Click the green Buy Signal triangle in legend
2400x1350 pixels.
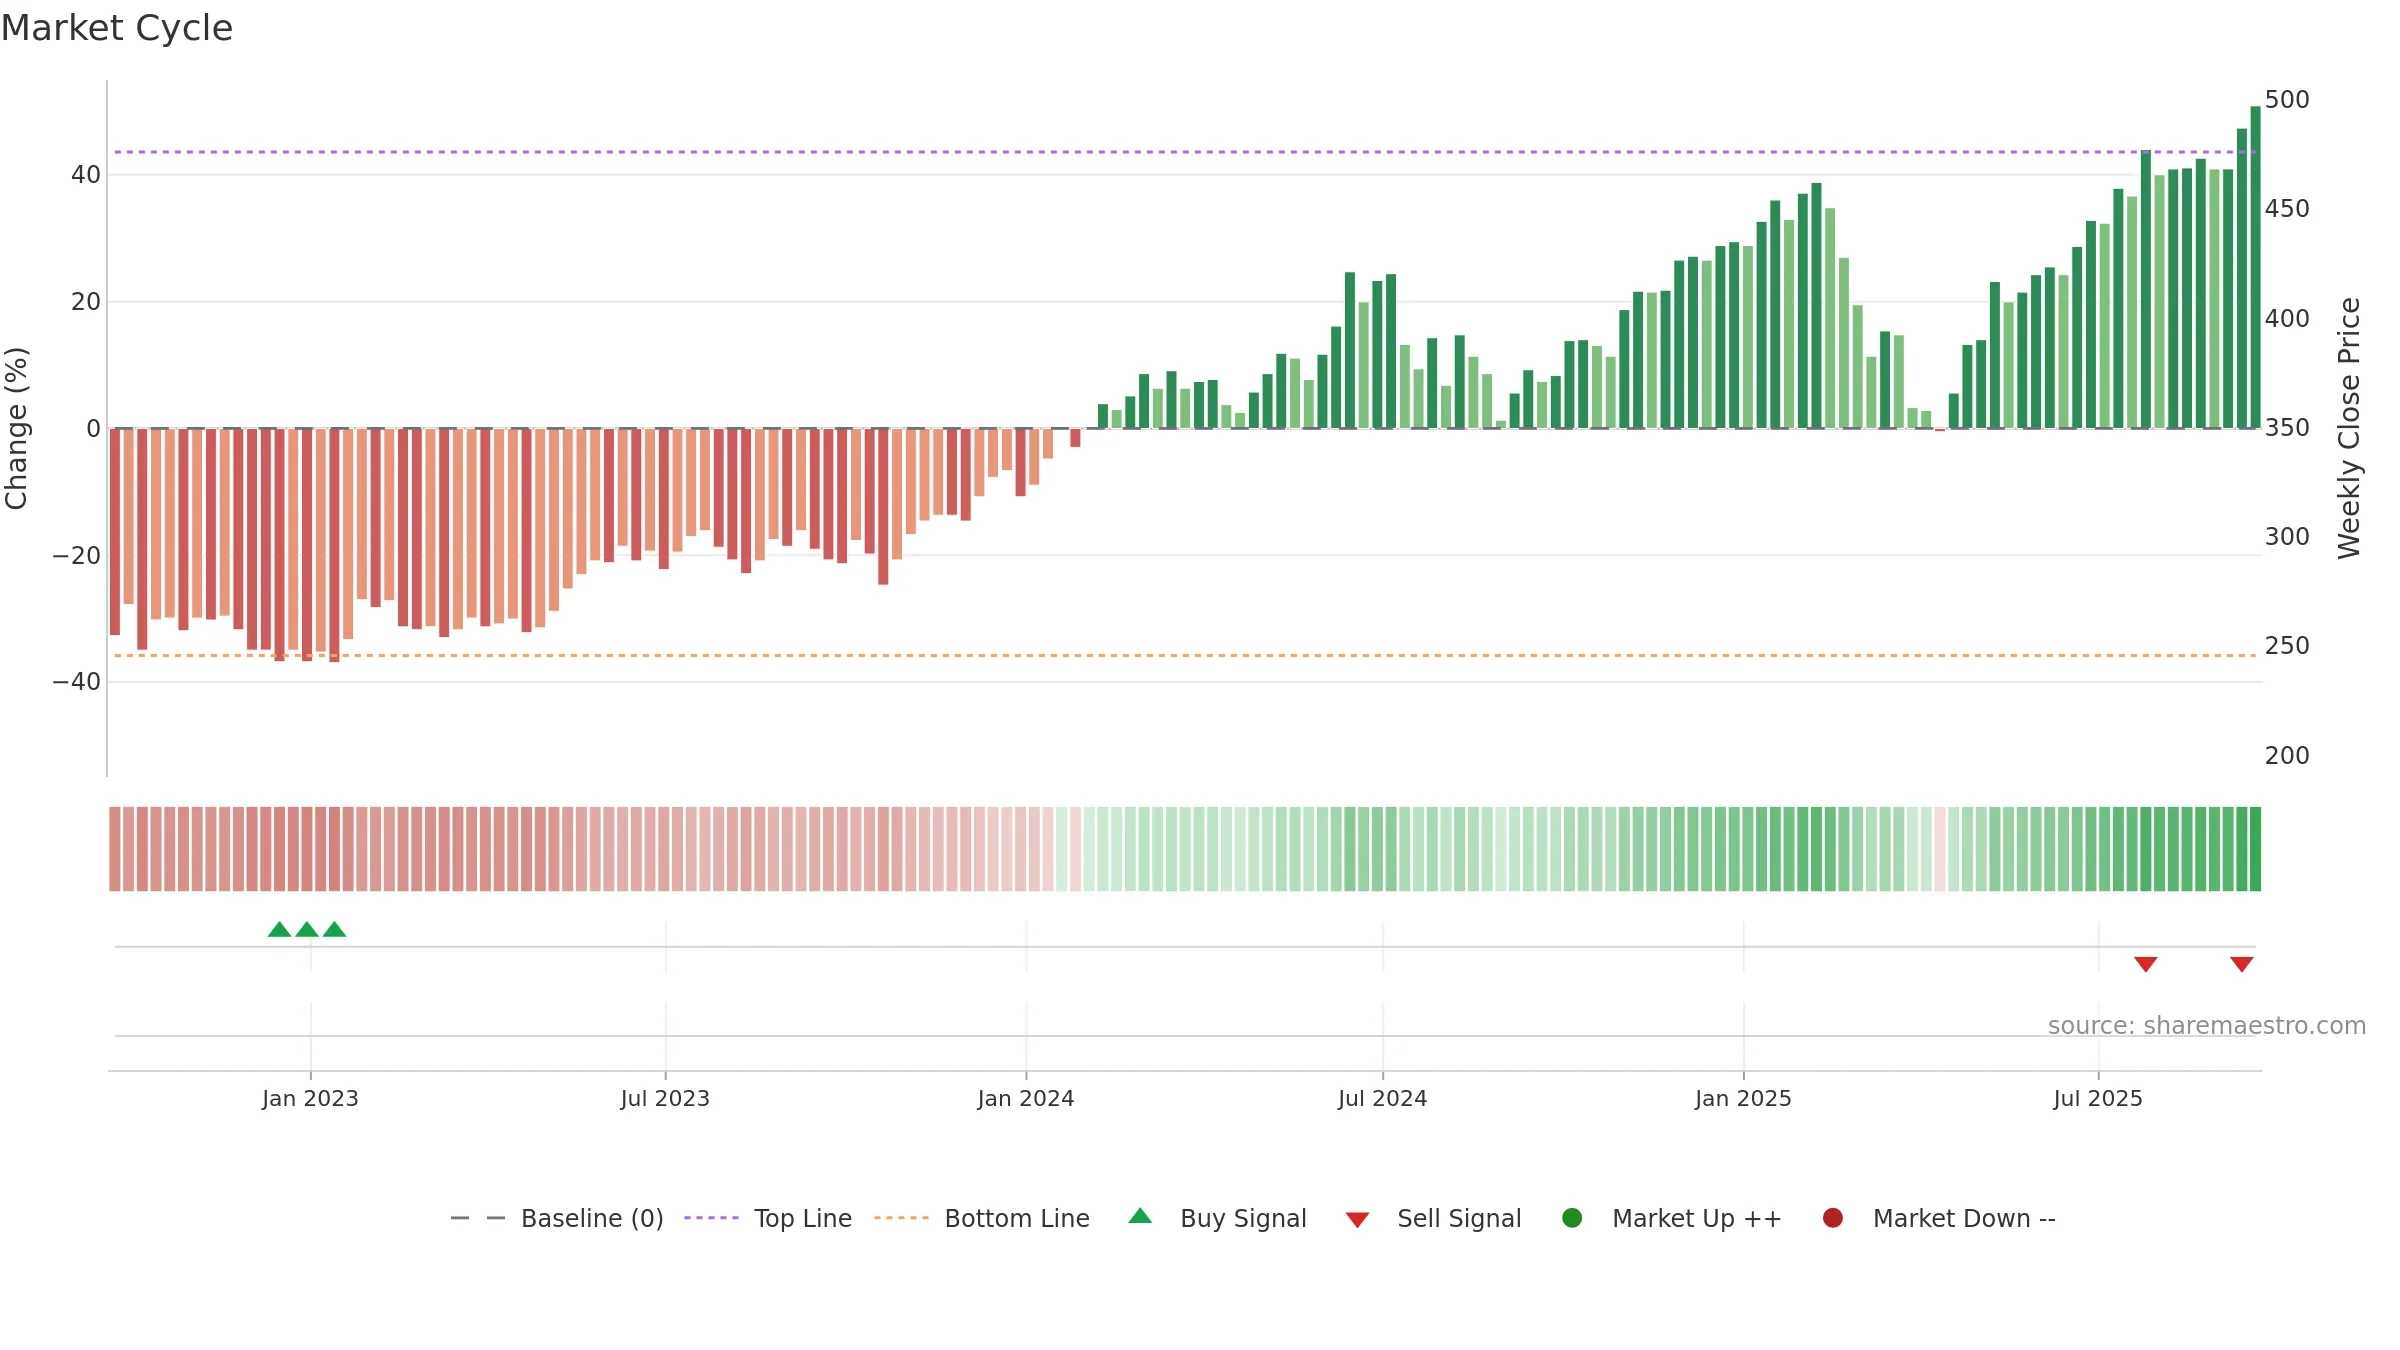click(1140, 1216)
